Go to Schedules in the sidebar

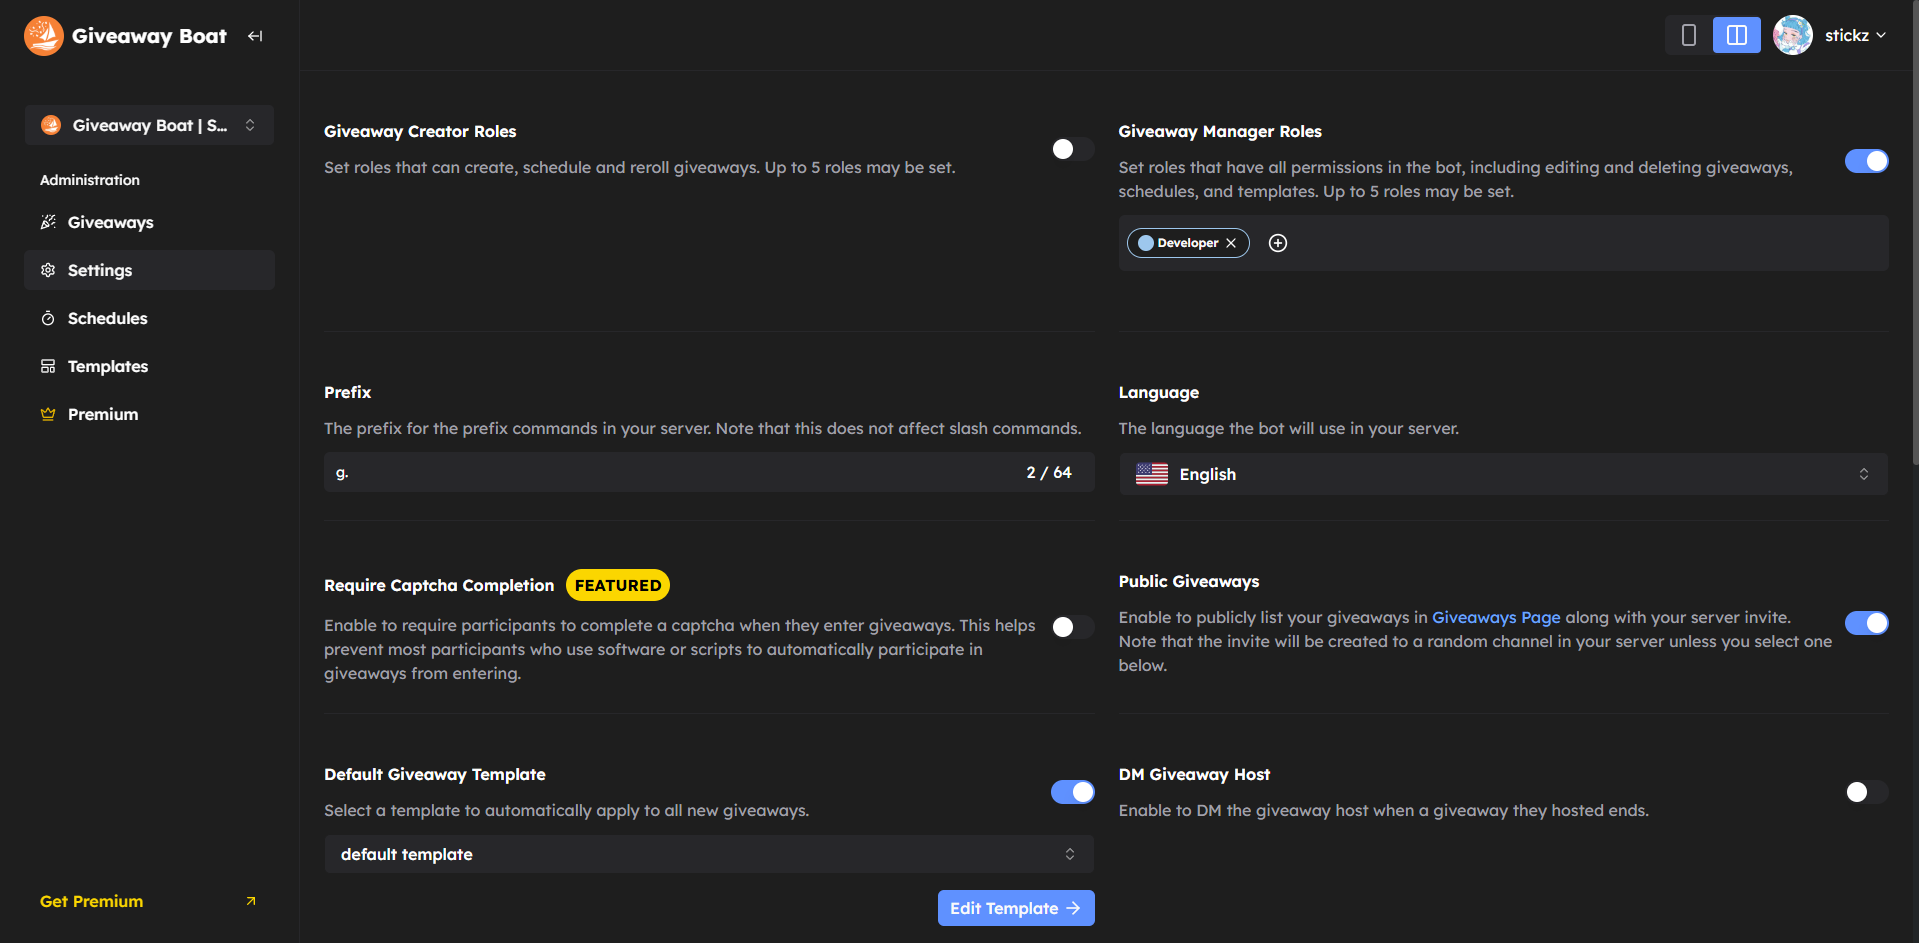click(x=149, y=318)
